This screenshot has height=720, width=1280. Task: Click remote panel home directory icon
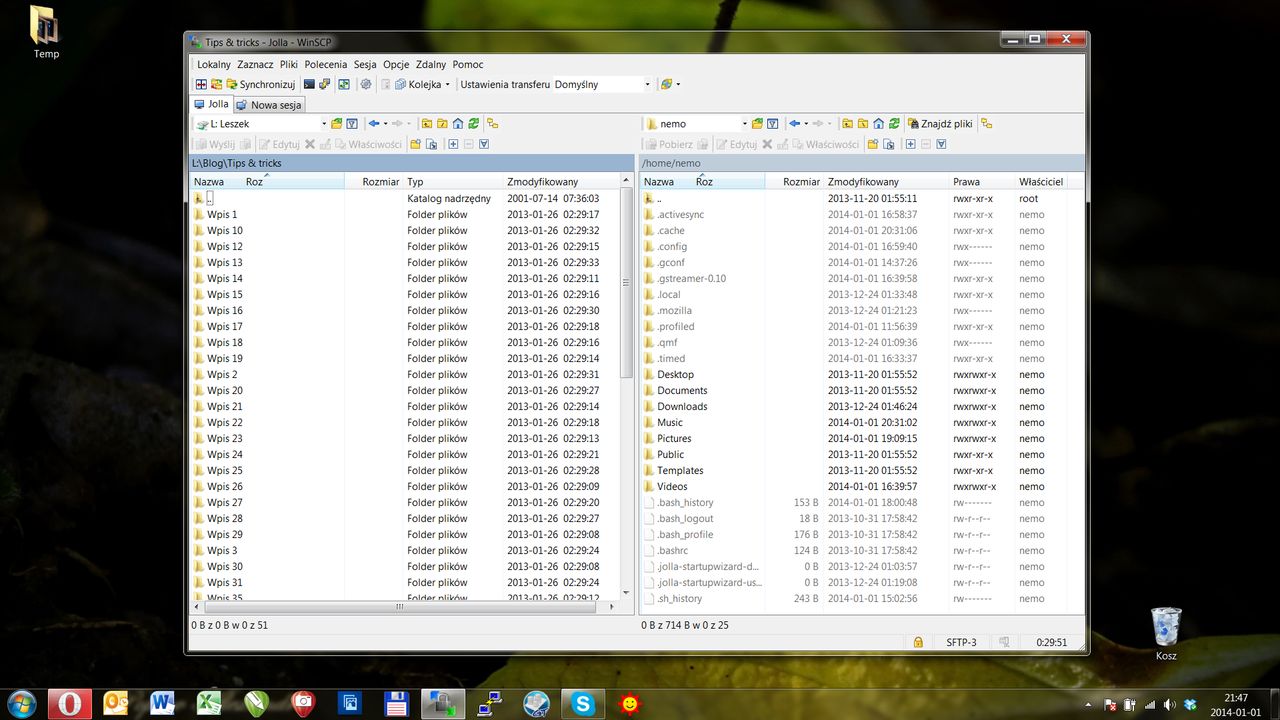(878, 124)
